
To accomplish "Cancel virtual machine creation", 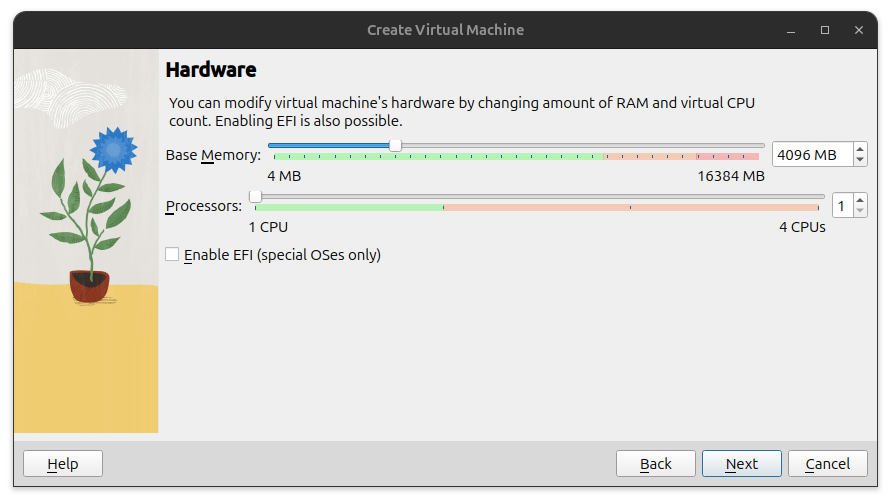I will click(828, 464).
